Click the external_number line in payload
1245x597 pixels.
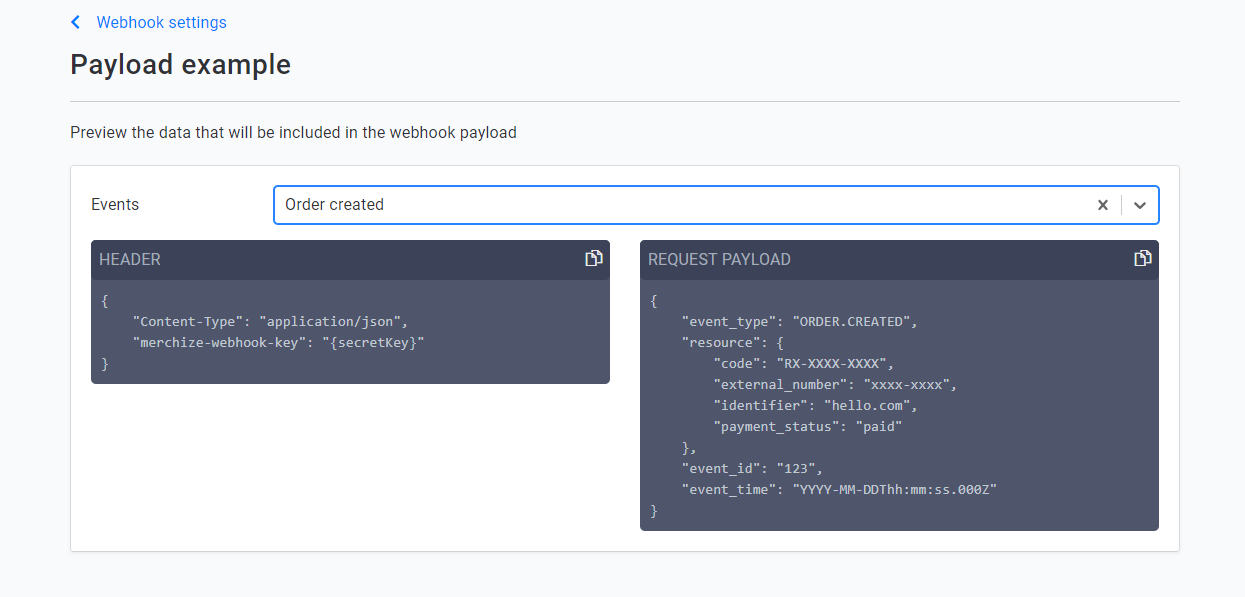pos(836,385)
